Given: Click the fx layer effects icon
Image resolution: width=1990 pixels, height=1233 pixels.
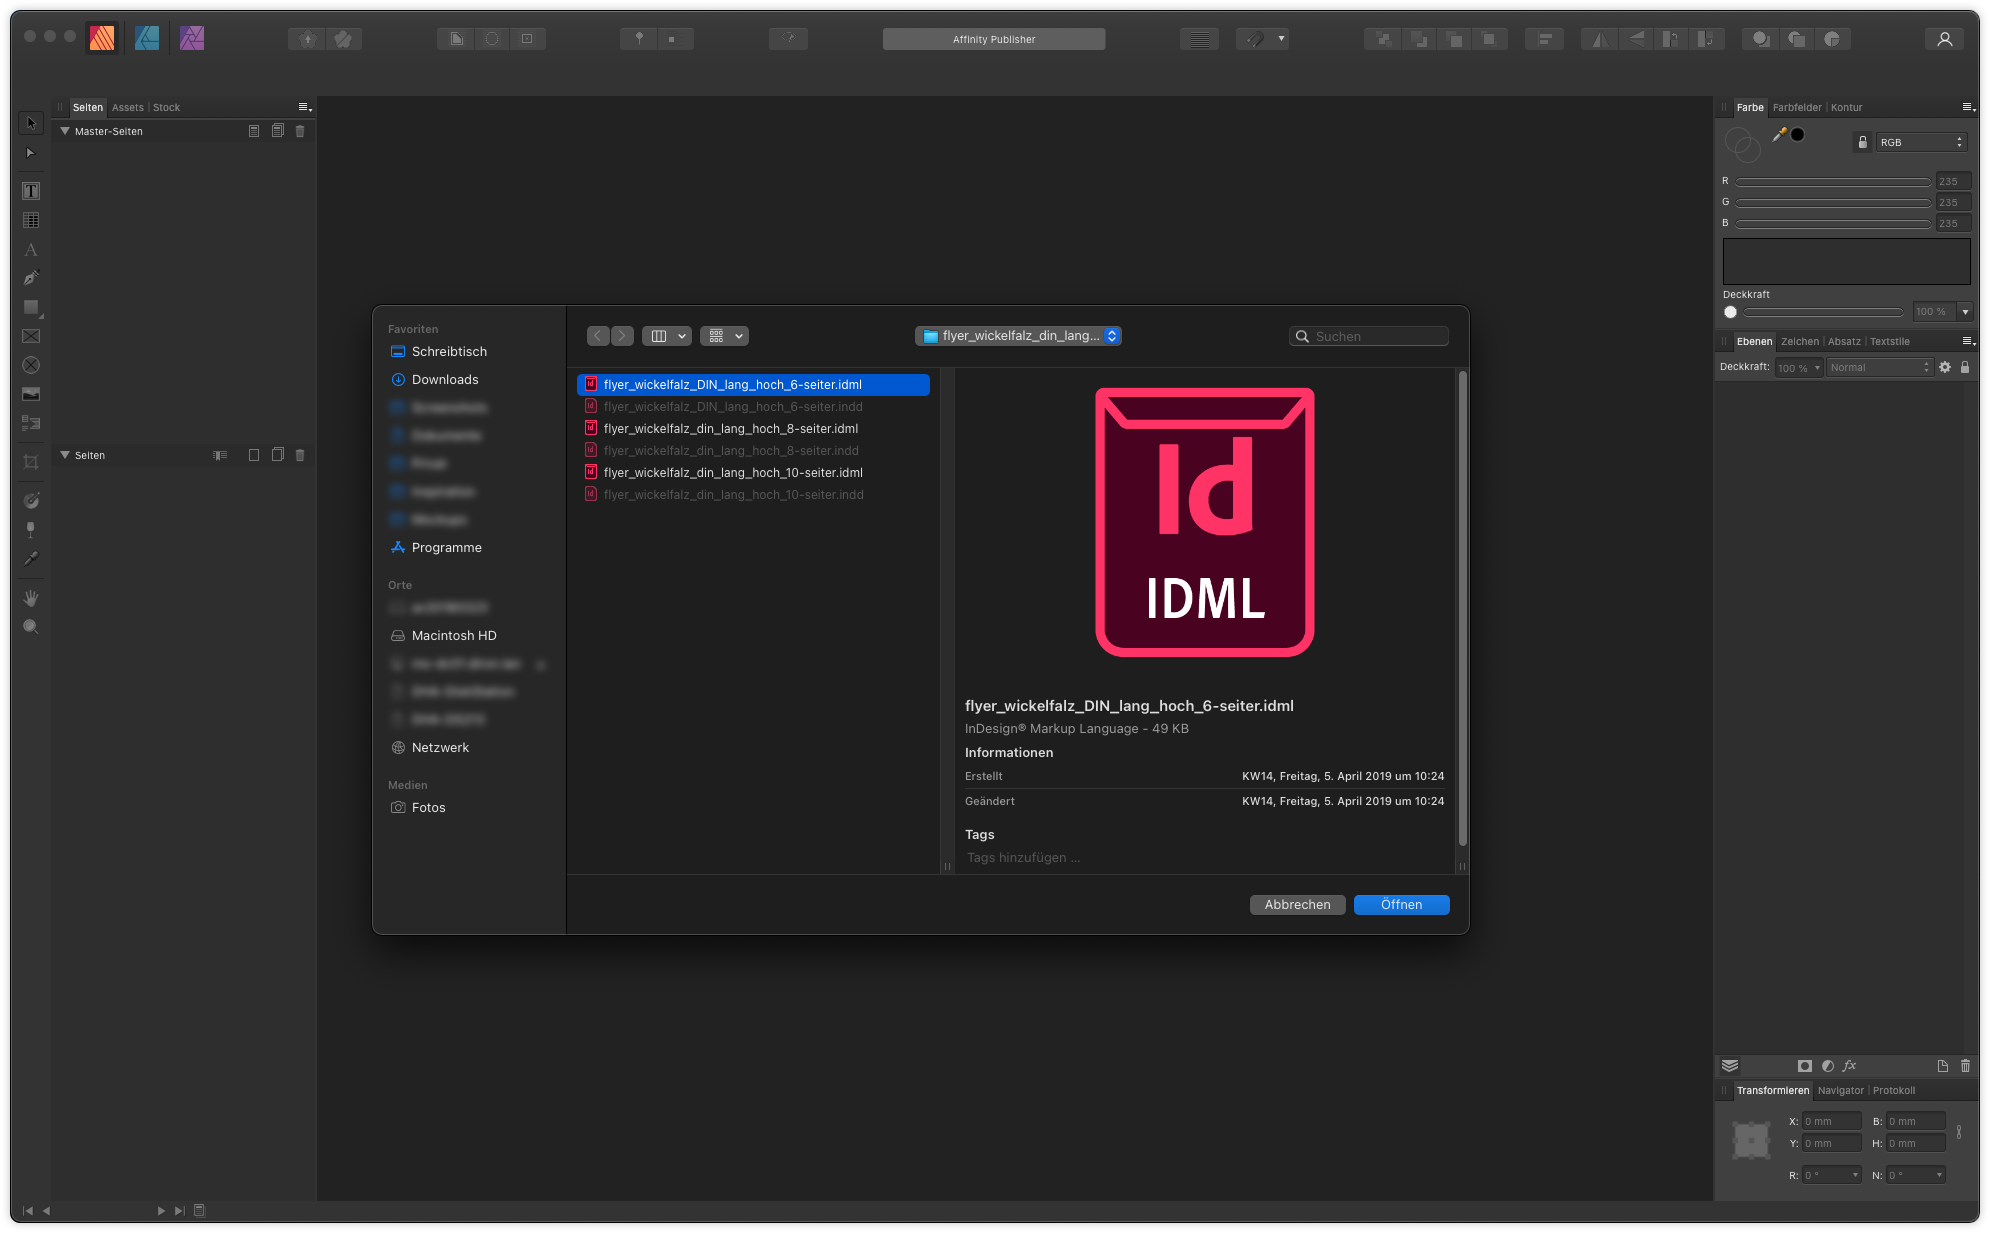Looking at the screenshot, I should (1849, 1066).
